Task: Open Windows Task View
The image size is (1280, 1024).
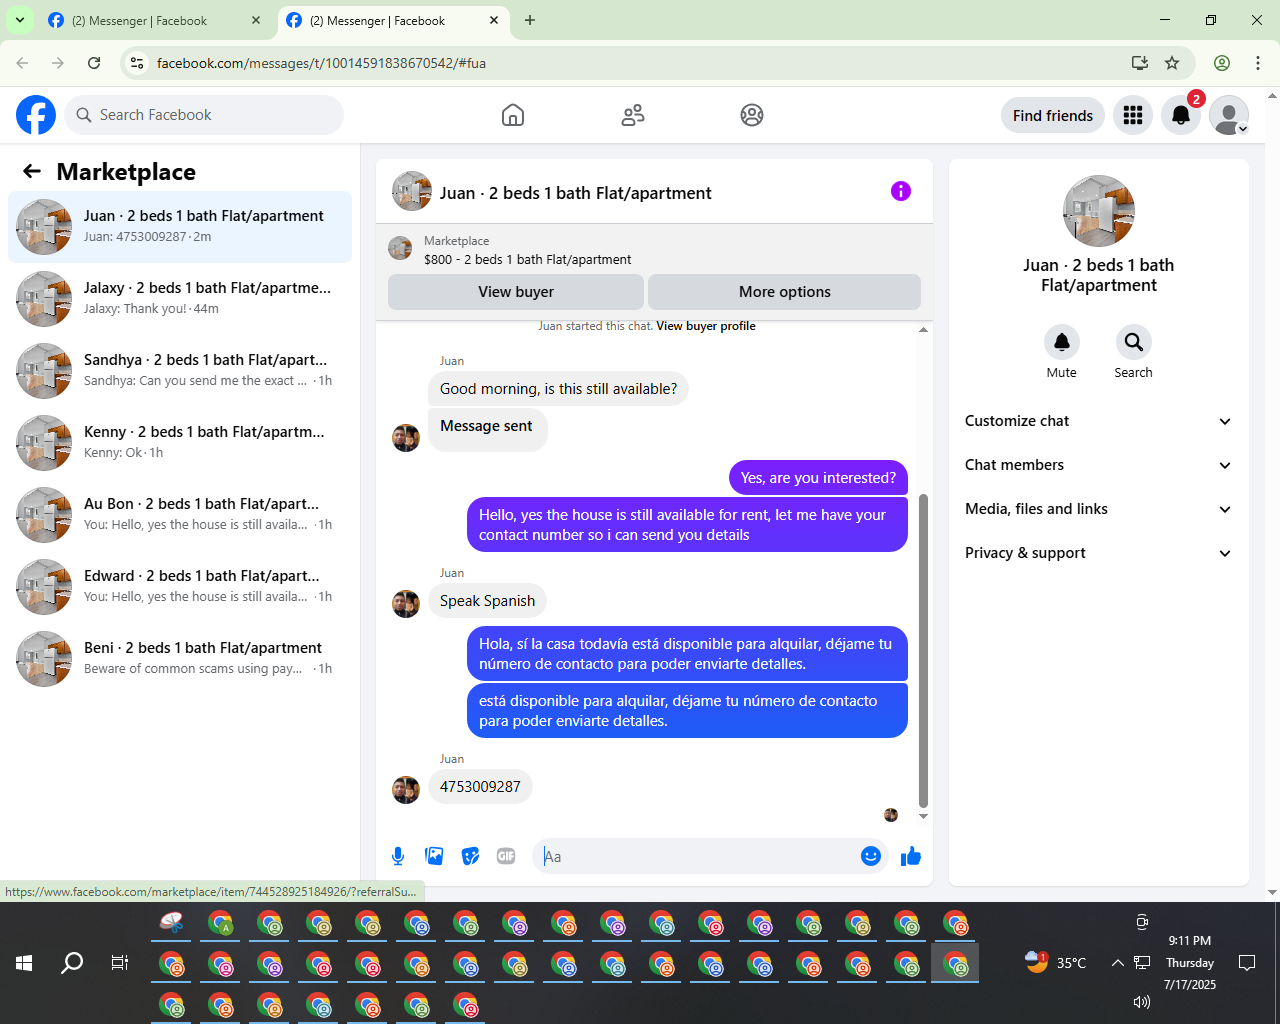Action: [120, 963]
